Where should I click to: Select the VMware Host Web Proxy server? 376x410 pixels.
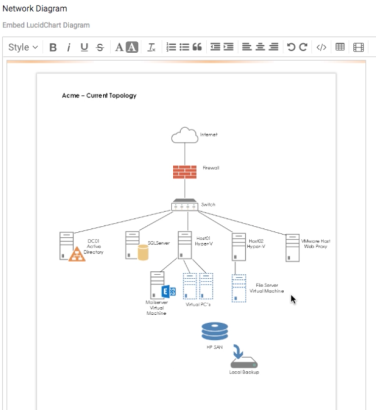coord(292,248)
